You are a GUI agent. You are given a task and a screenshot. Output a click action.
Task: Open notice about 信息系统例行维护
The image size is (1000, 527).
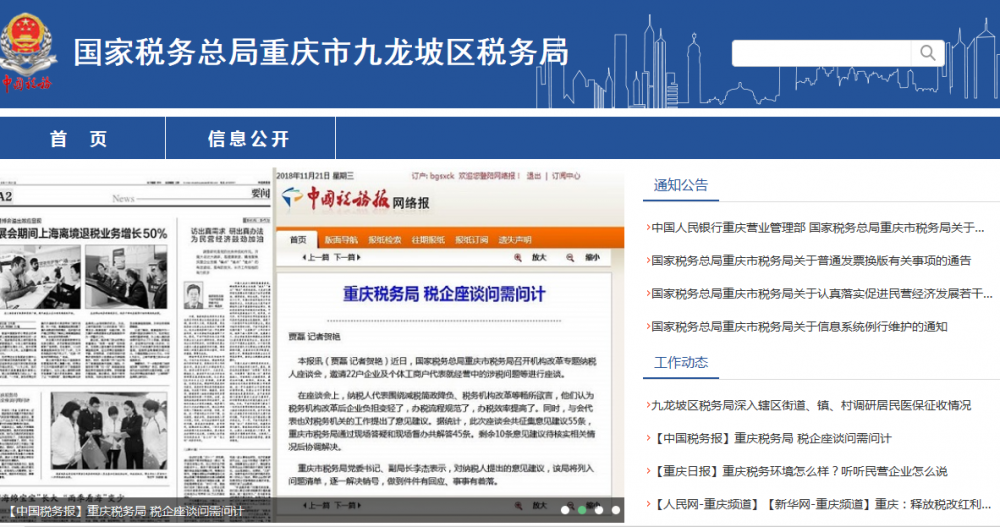point(798,327)
